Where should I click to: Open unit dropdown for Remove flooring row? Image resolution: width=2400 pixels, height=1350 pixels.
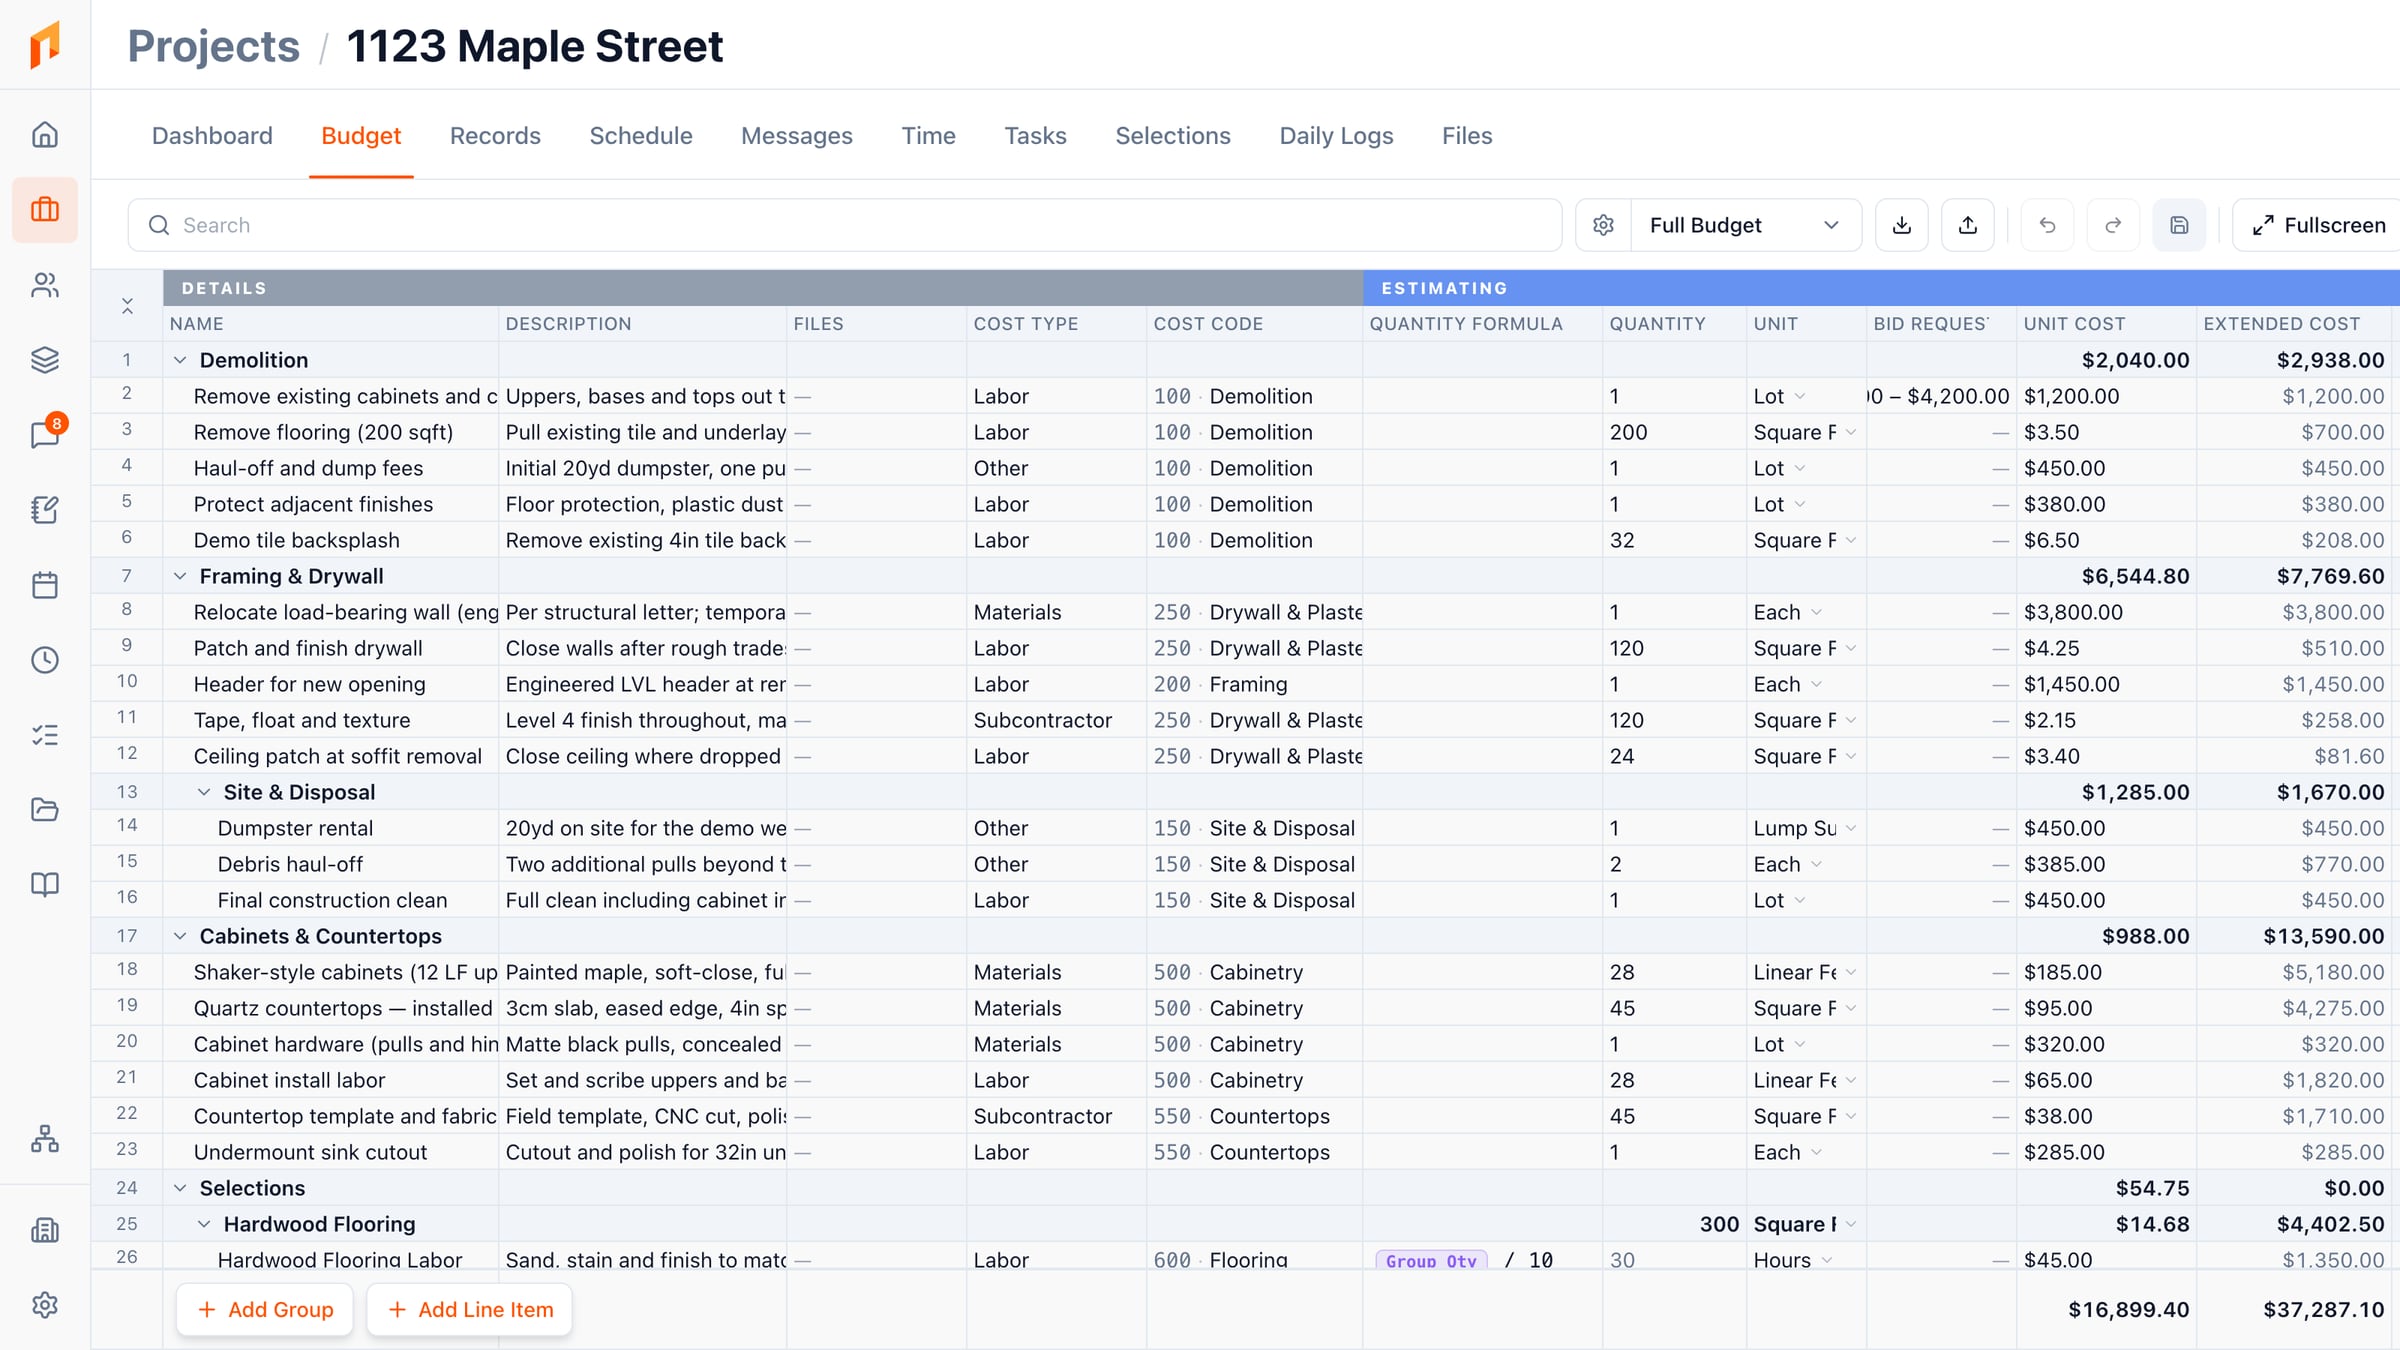click(1851, 432)
